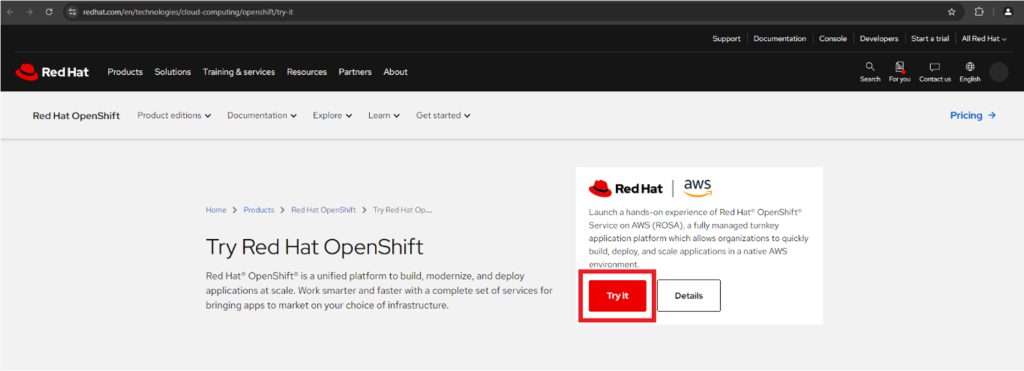Image resolution: width=1024 pixels, height=371 pixels.
Task: Expand the Product editions dropdown
Action: (174, 116)
